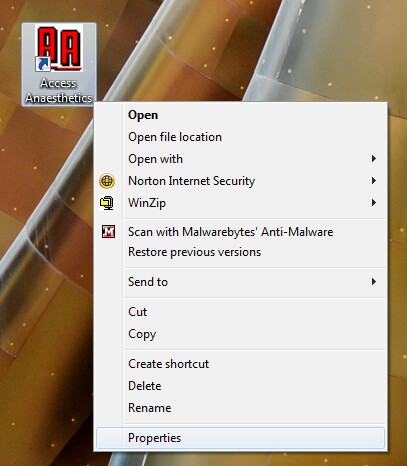Select the Access Anaesthetics desktop shortcut icon
The image size is (407, 466).
point(59,49)
